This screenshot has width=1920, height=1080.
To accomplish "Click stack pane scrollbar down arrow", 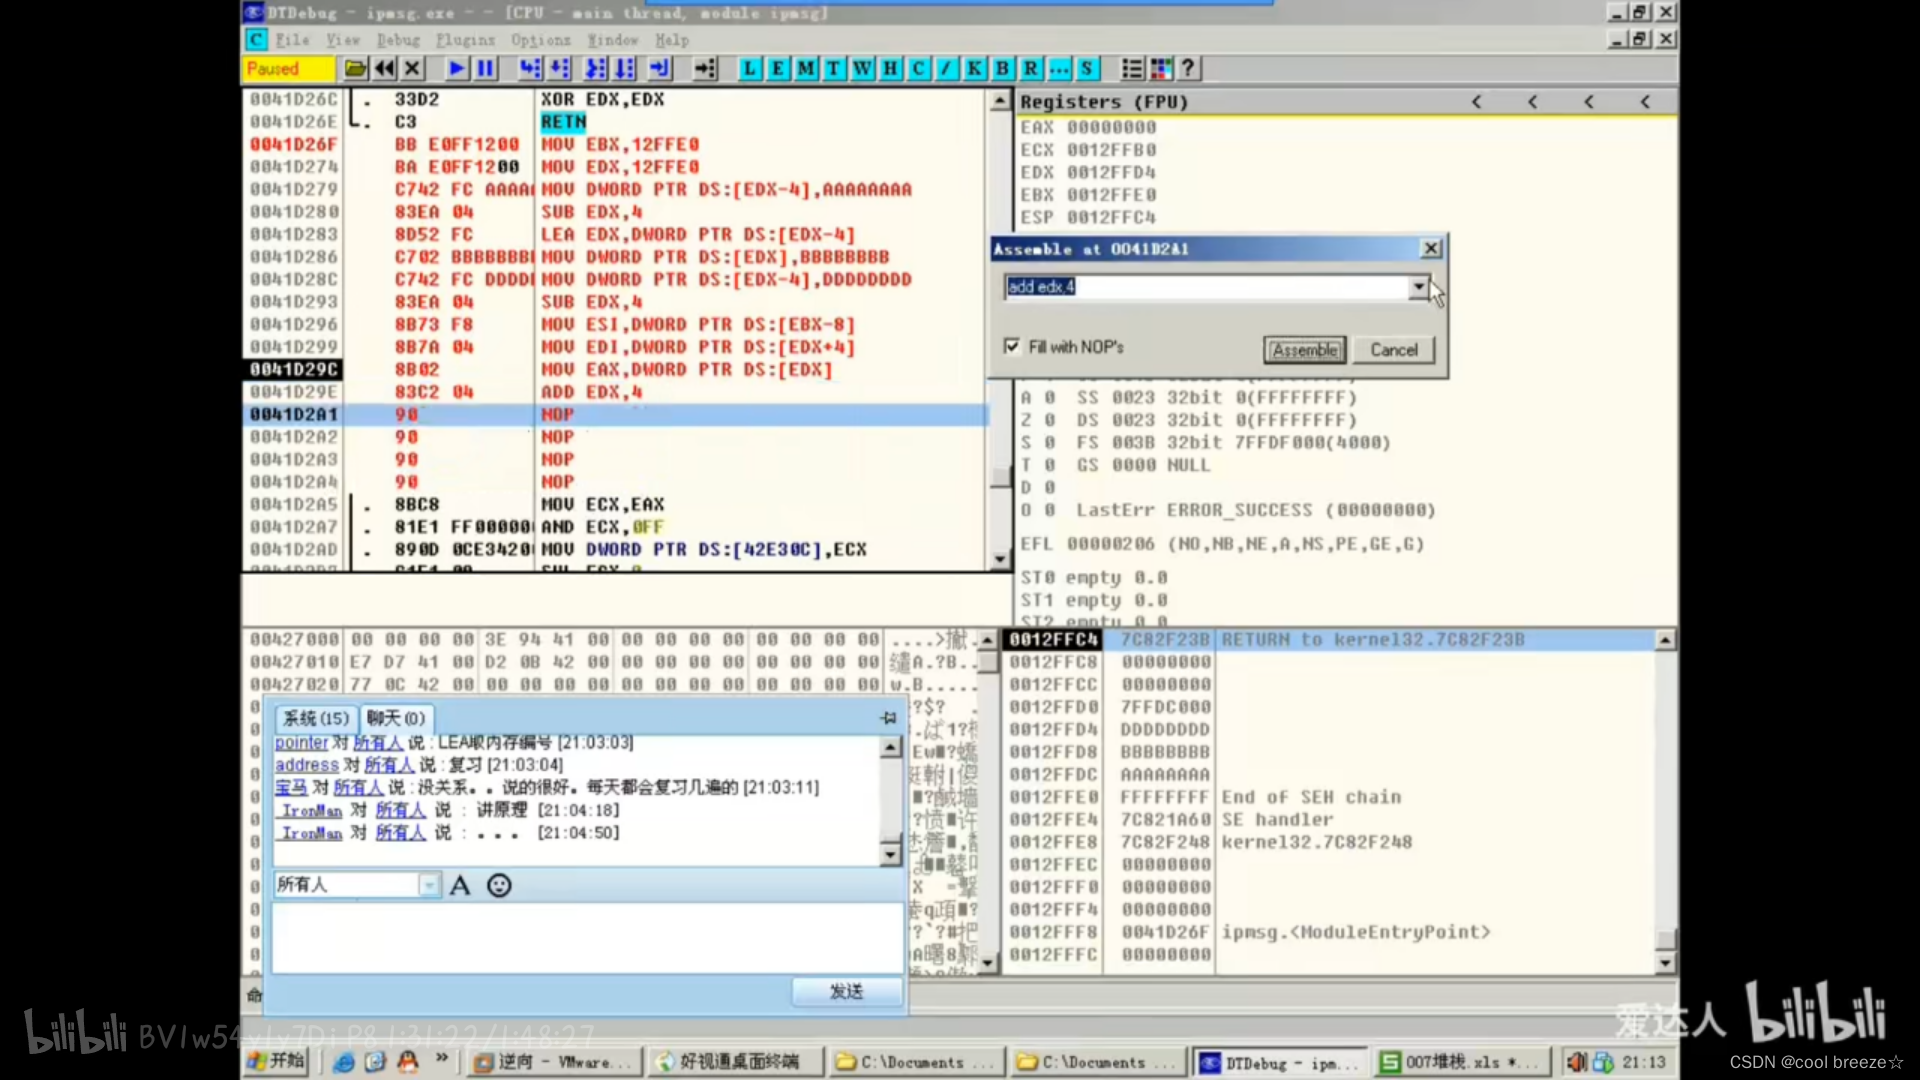I will pos(1665,964).
